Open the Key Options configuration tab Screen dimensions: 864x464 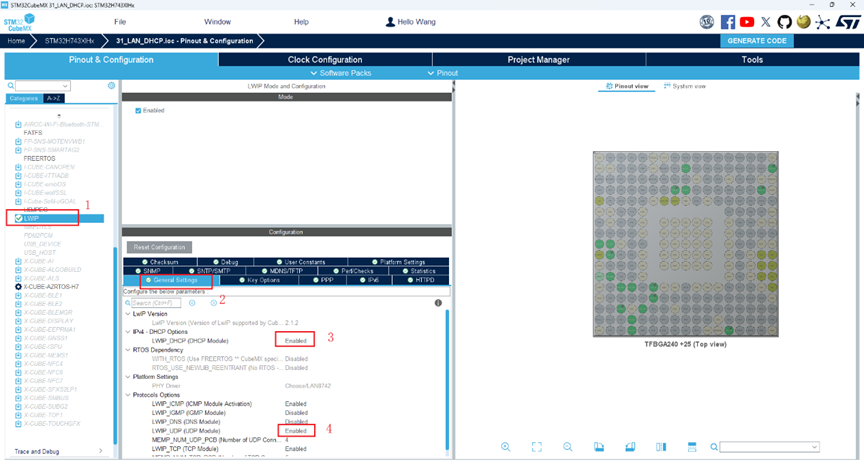[x=259, y=280]
